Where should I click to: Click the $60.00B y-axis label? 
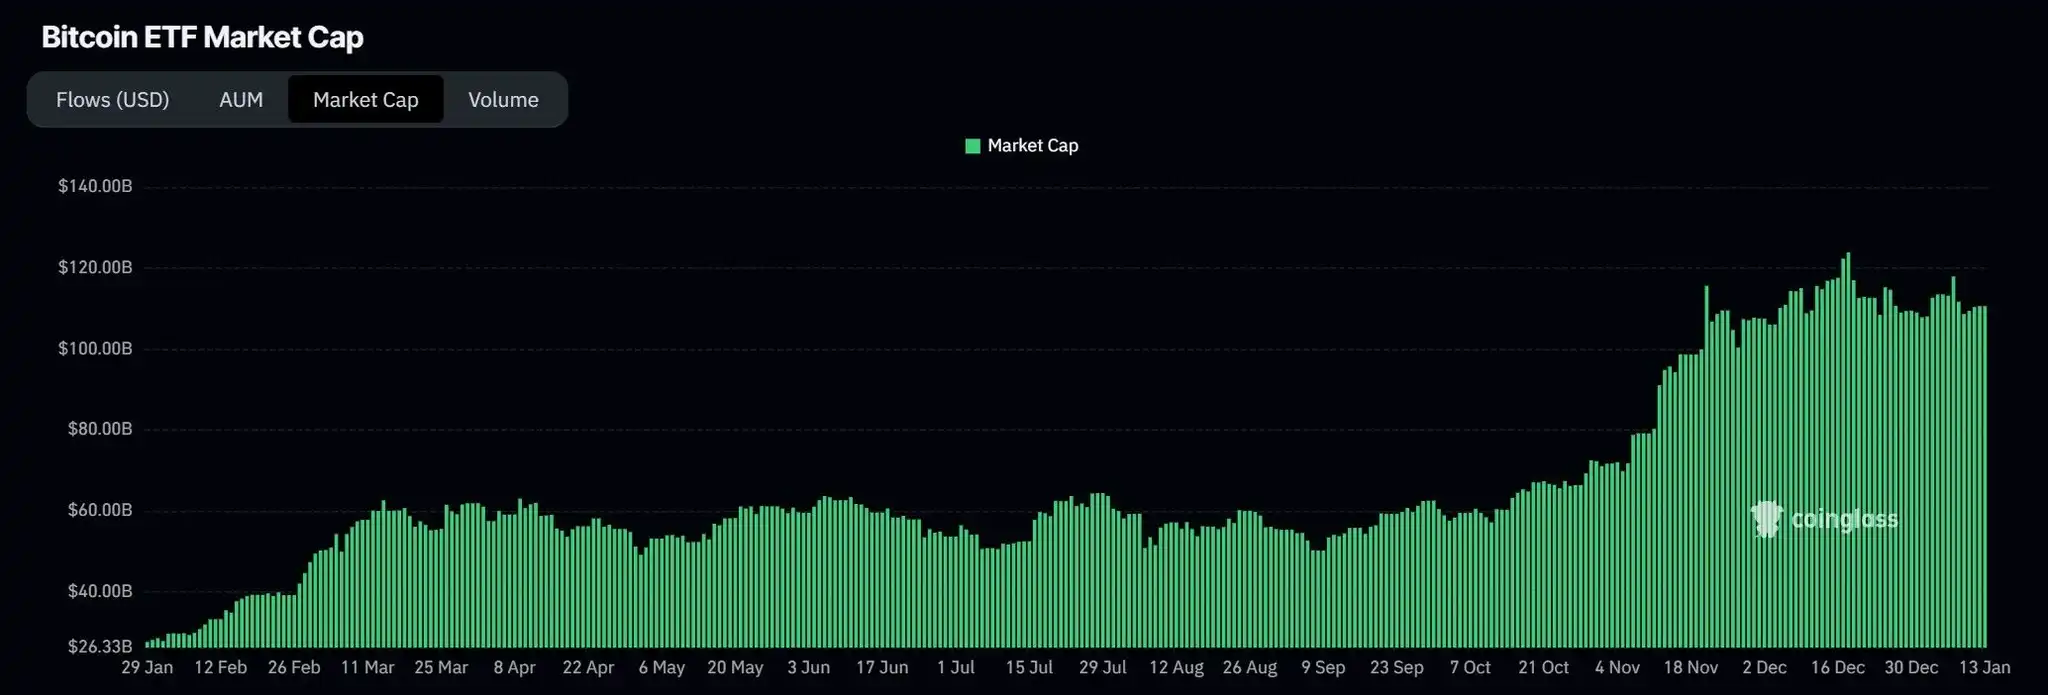99,510
